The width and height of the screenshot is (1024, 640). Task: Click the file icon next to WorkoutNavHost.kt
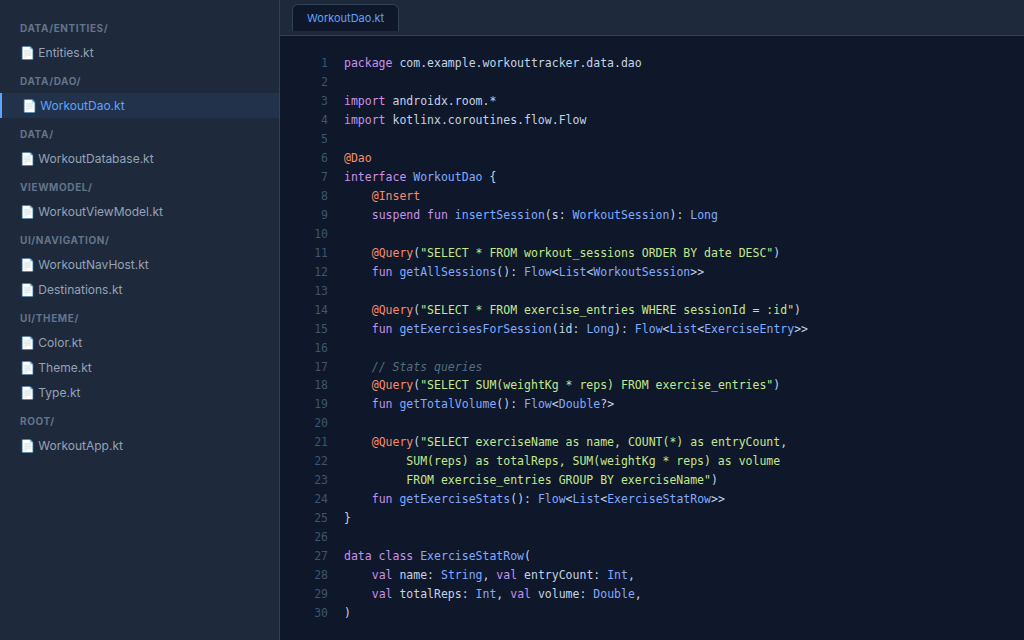pyautogui.click(x=27, y=264)
